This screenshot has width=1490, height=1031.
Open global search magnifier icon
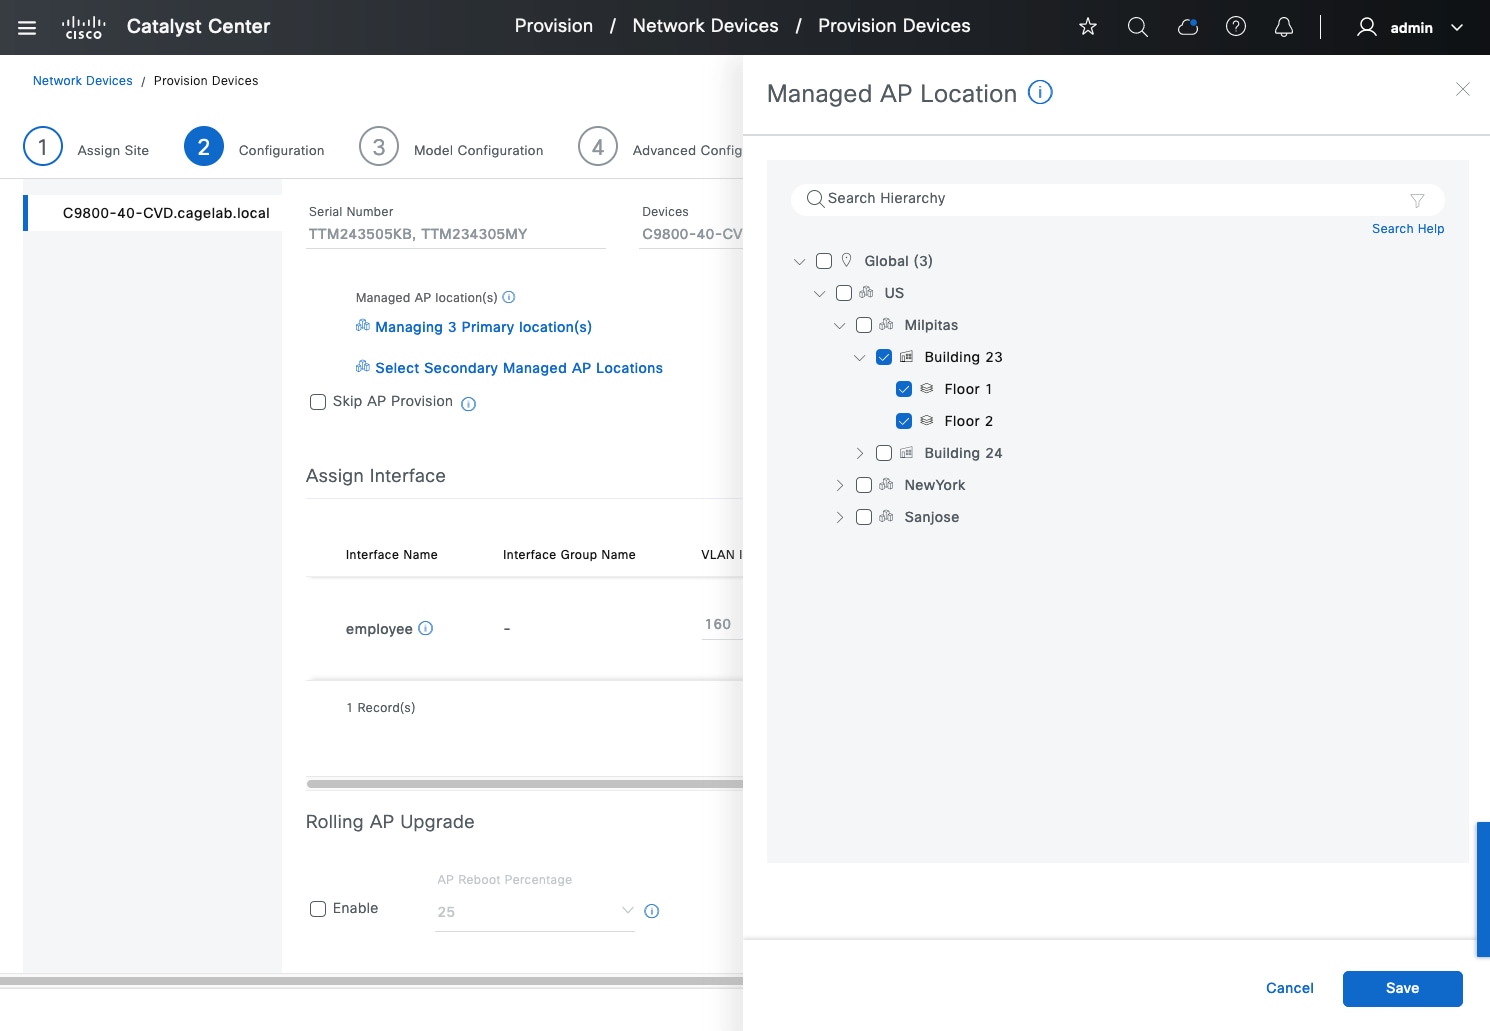[1137, 27]
